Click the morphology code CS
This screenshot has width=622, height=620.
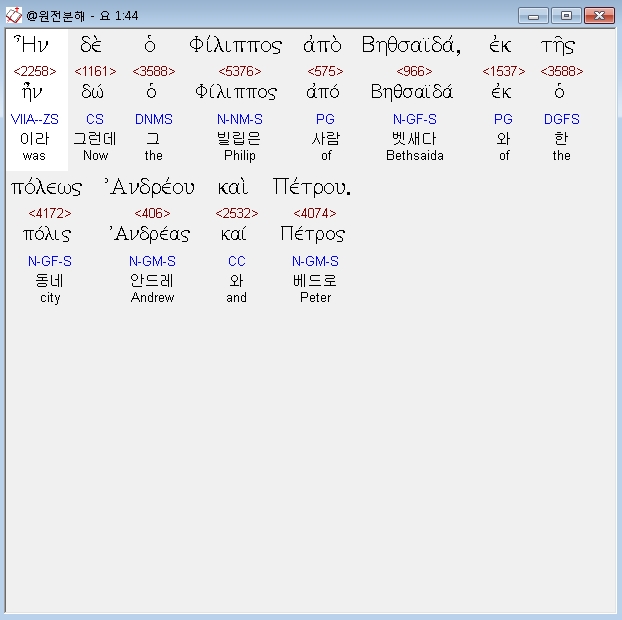click(95, 119)
